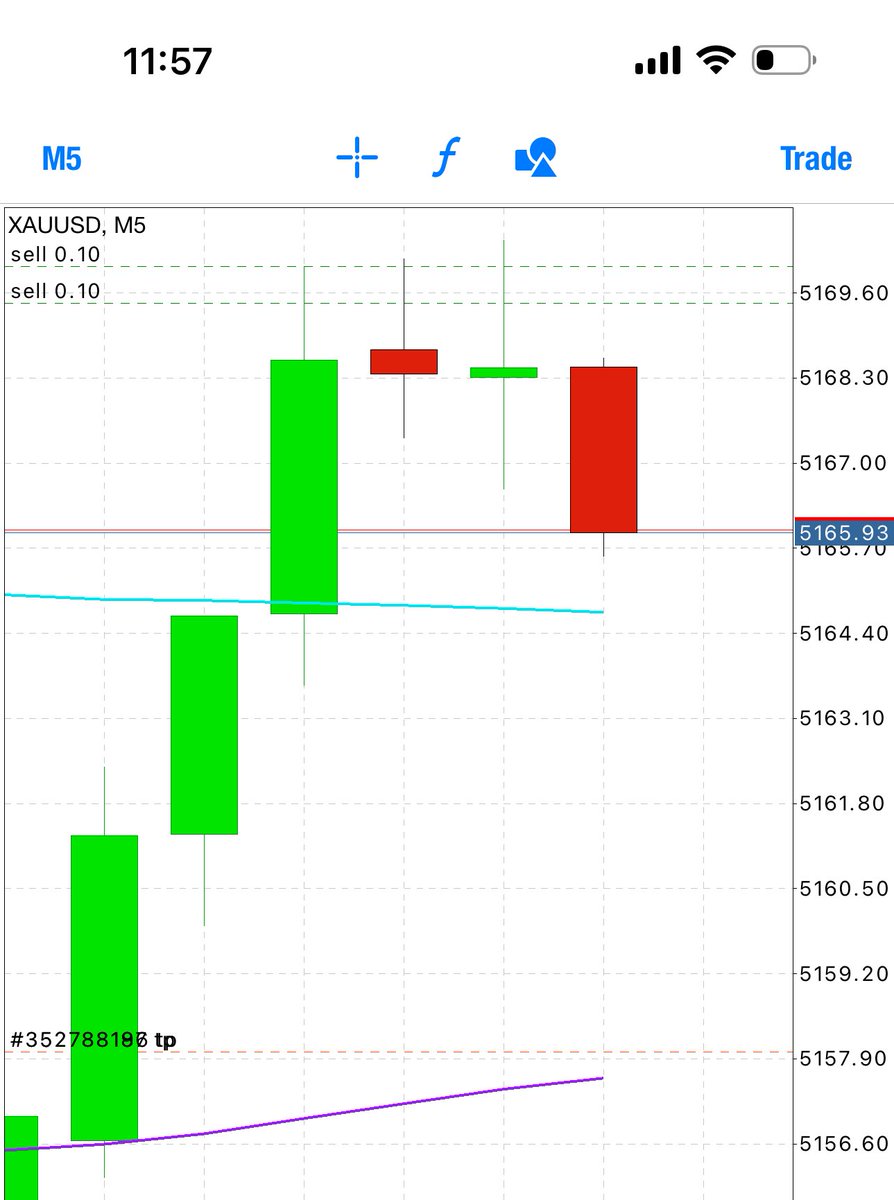The width and height of the screenshot is (894, 1200).
Task: Tap the 5161.80 price axis label
Action: pyautogui.click(x=844, y=803)
